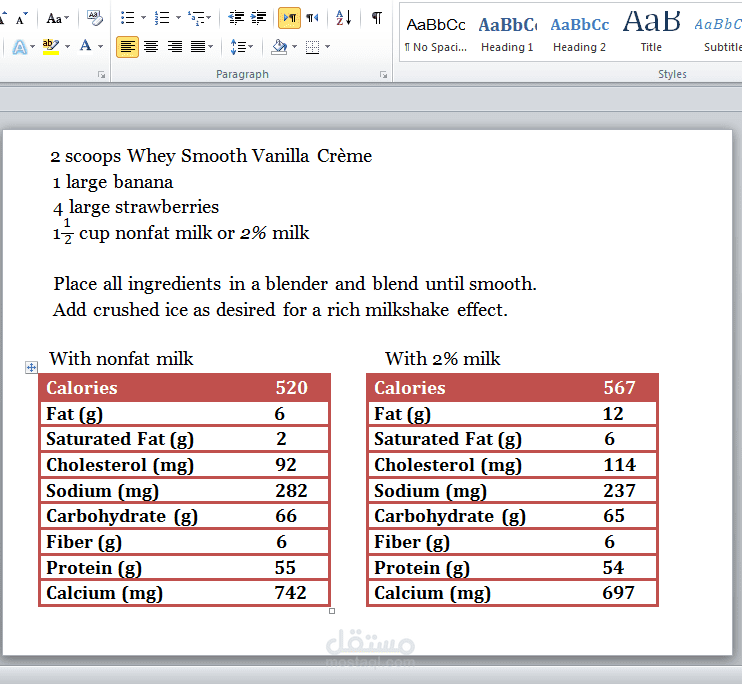Expand the numbering library dropdown arrow

pos(178,18)
